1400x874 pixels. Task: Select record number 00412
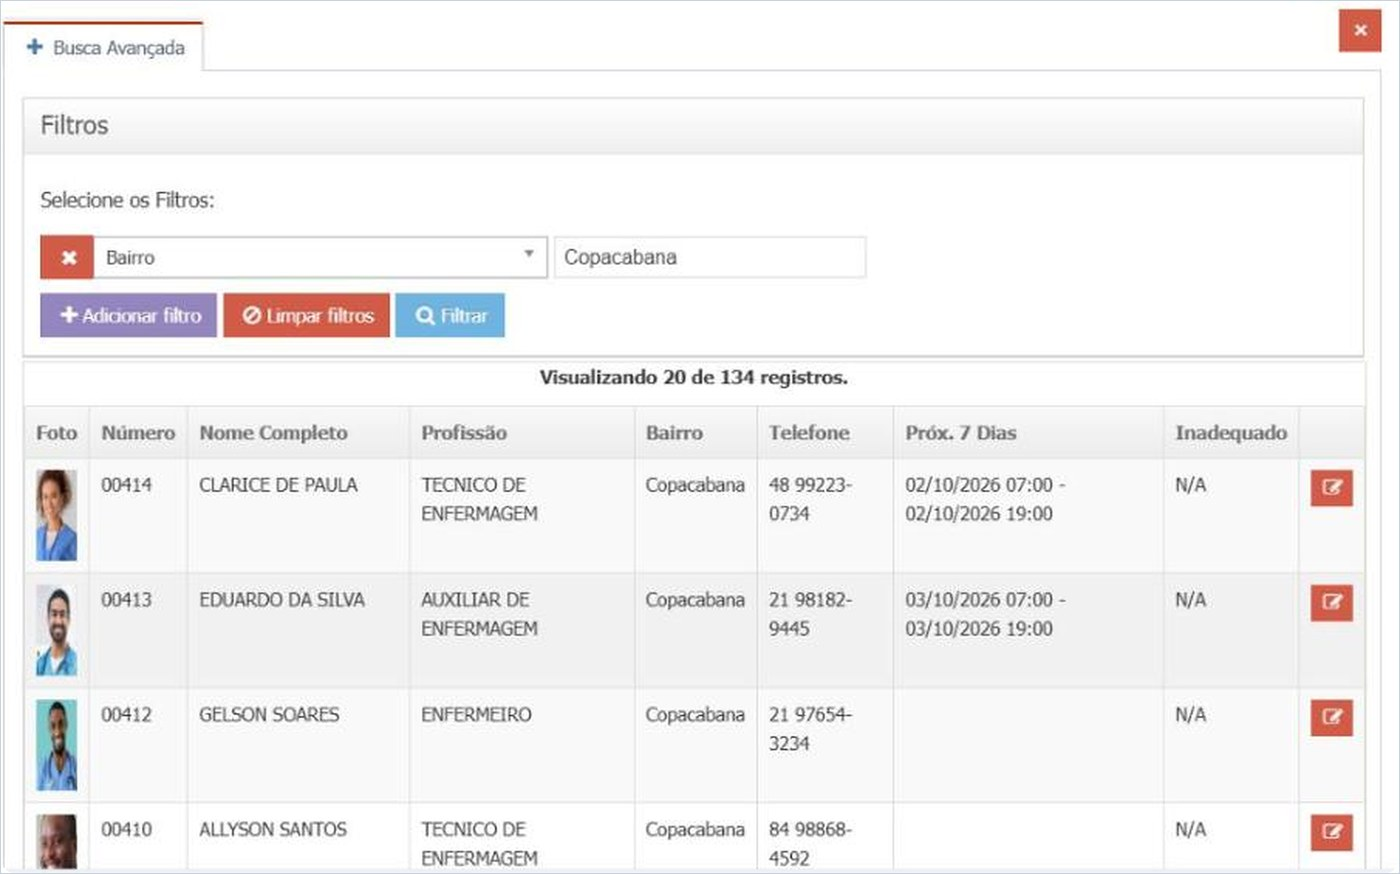[127, 715]
